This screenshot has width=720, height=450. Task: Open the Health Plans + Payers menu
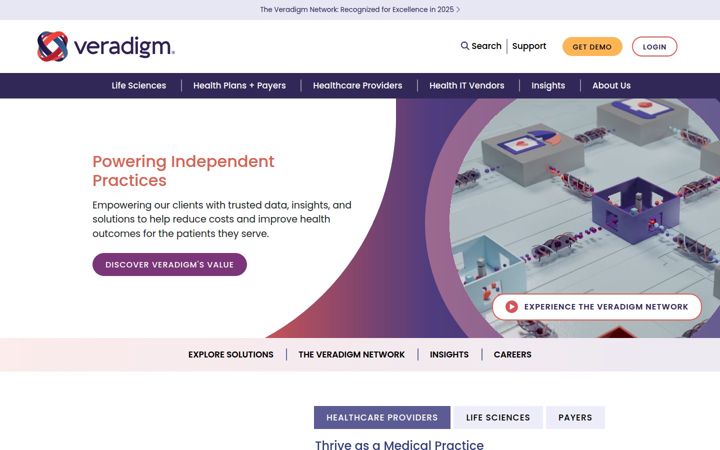click(x=239, y=85)
